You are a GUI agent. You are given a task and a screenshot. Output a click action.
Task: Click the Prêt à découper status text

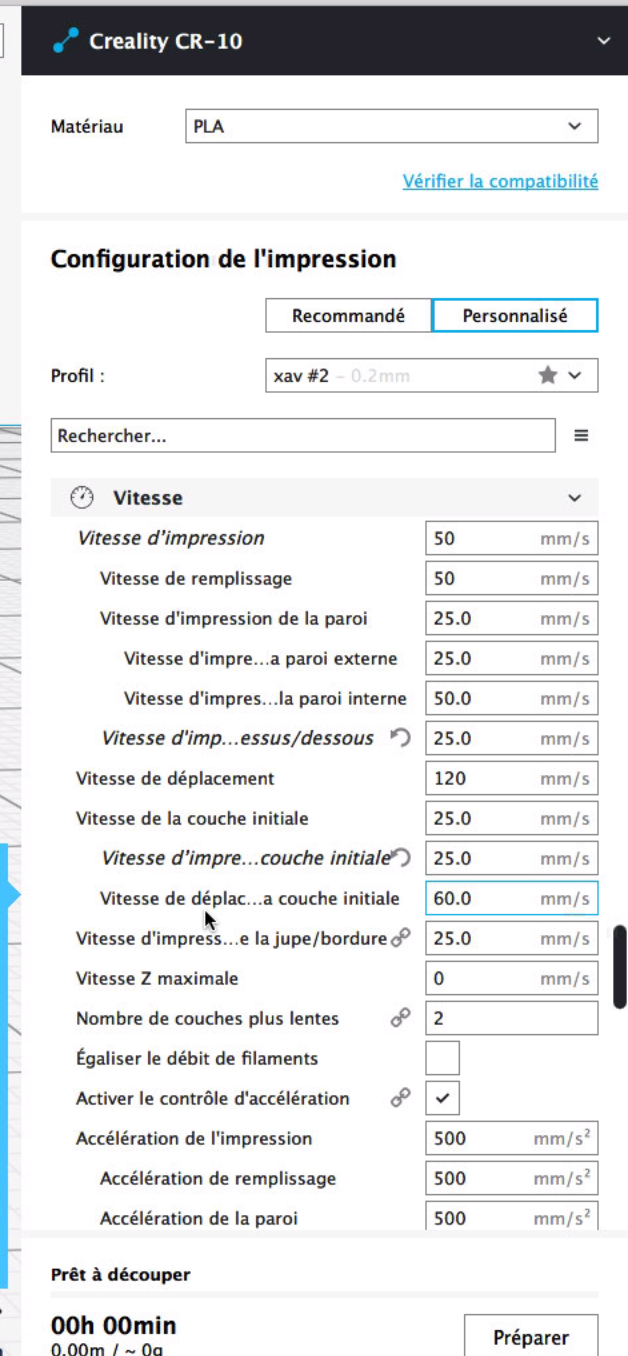120,1274
